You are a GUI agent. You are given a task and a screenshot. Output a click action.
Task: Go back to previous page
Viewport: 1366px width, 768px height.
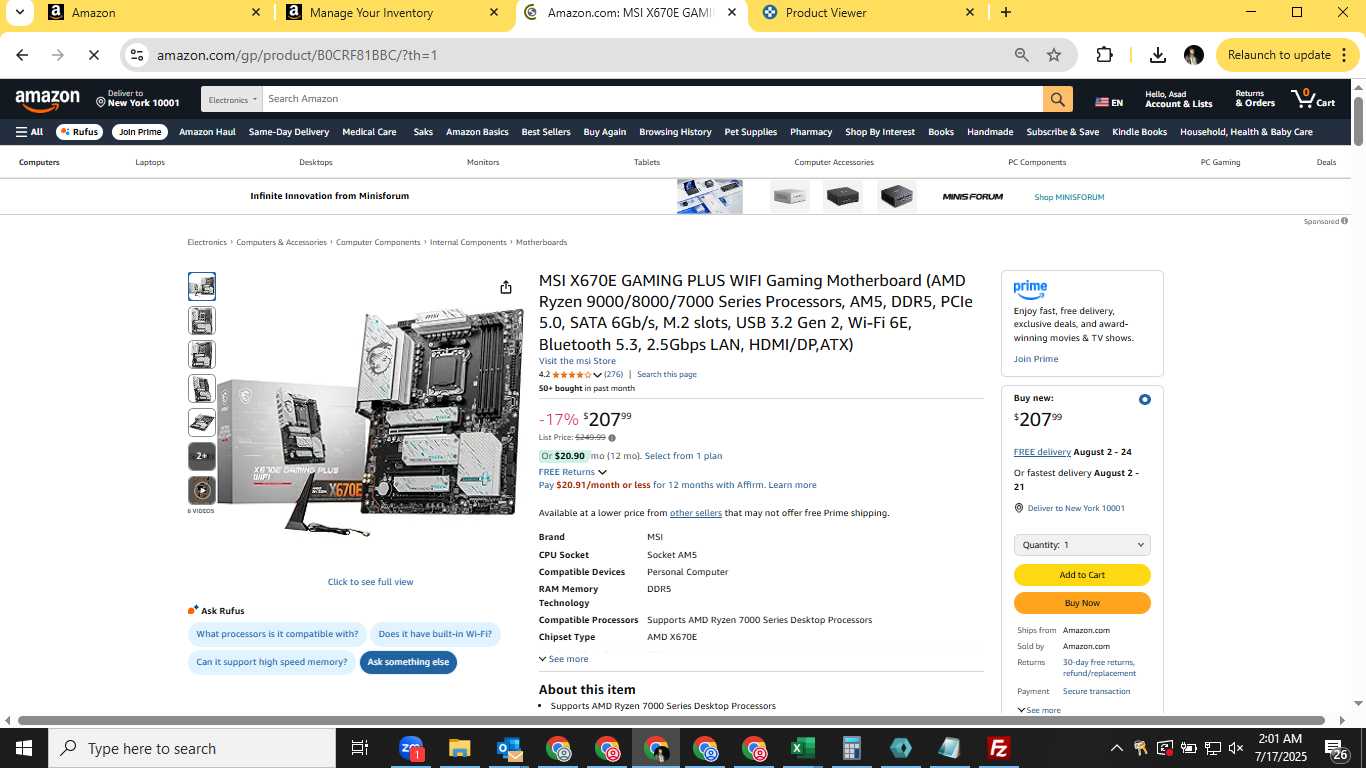click(x=22, y=55)
